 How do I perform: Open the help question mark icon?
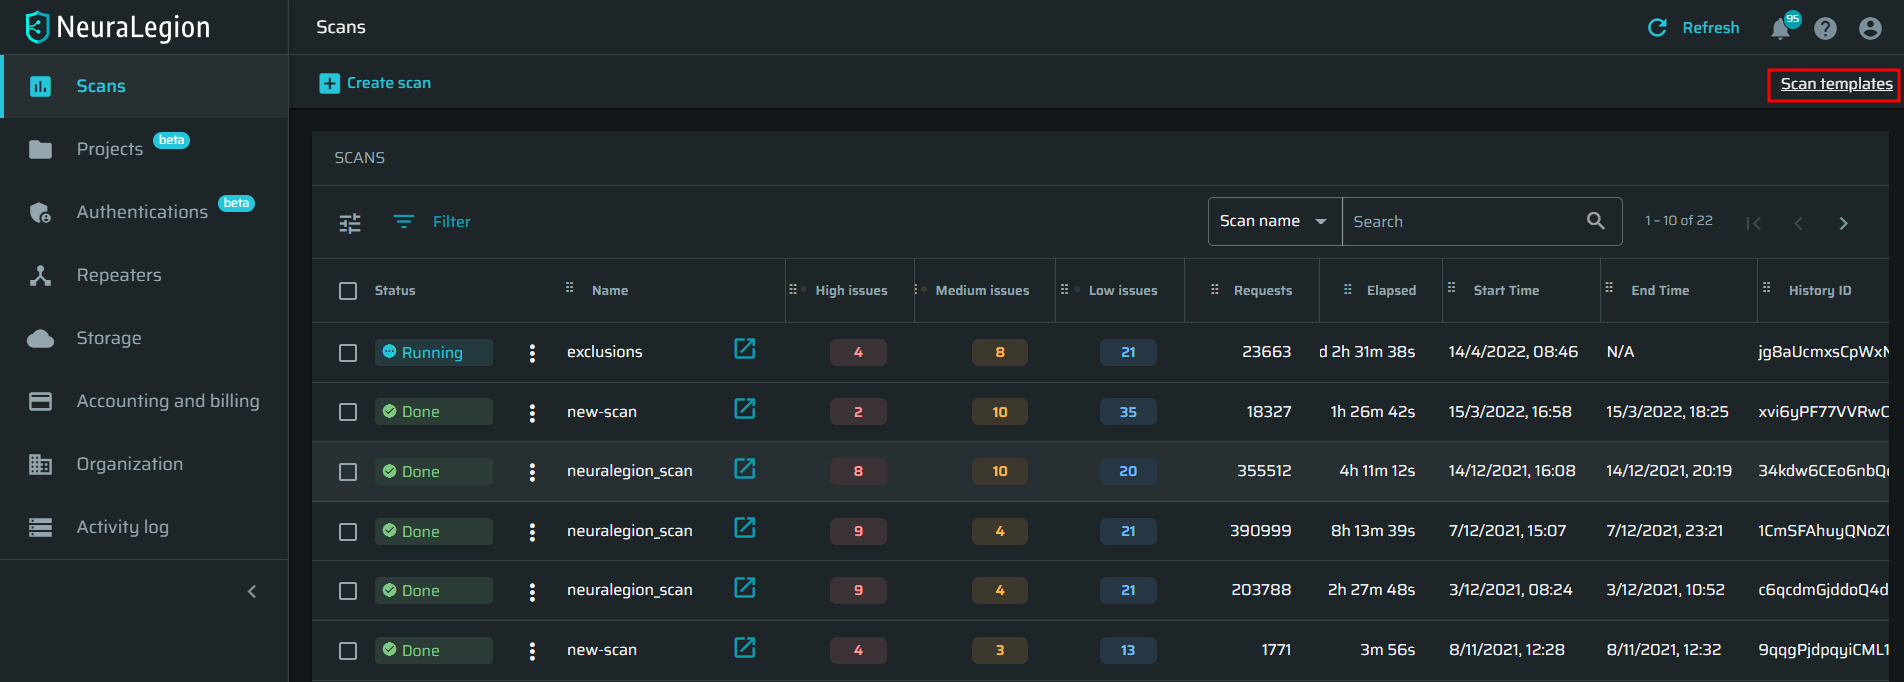[1825, 29]
